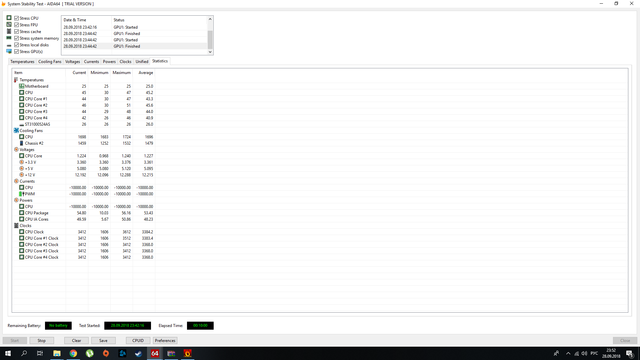Screen dimensions: 640x360
Task: Disable the Stress GPU(s) checkbox
Action: 17,52
